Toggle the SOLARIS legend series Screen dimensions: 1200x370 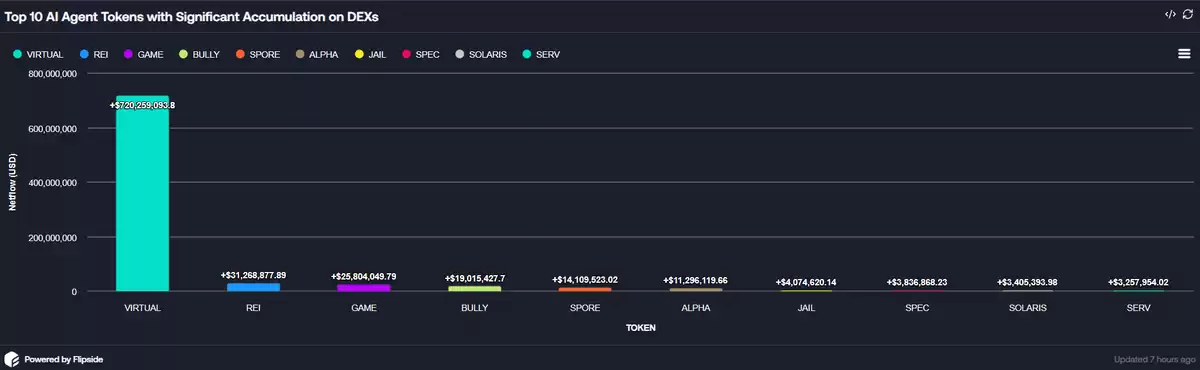point(482,54)
